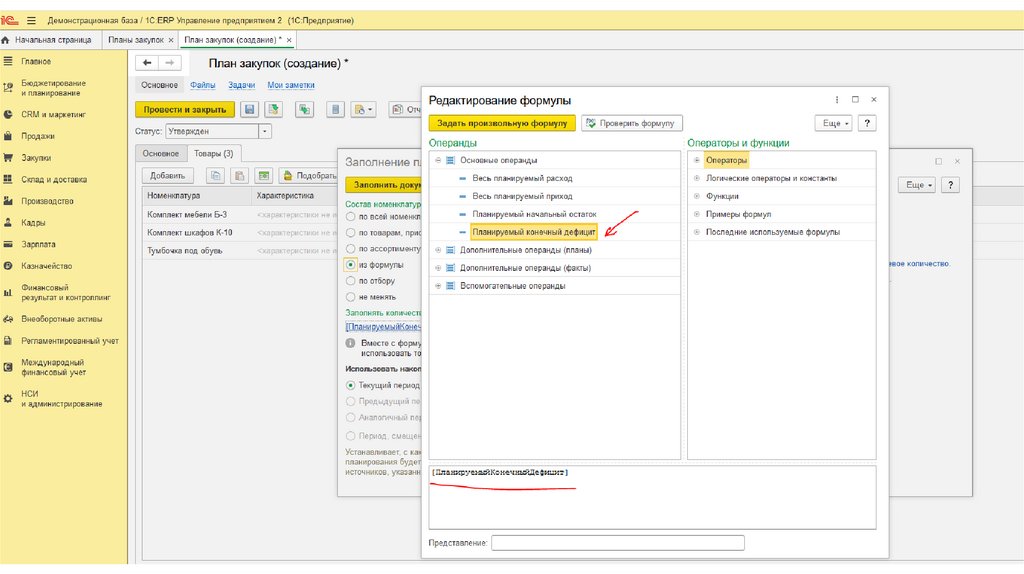Click the save document floppy disk icon
Screen dimensions: 1024x574
point(249,109)
